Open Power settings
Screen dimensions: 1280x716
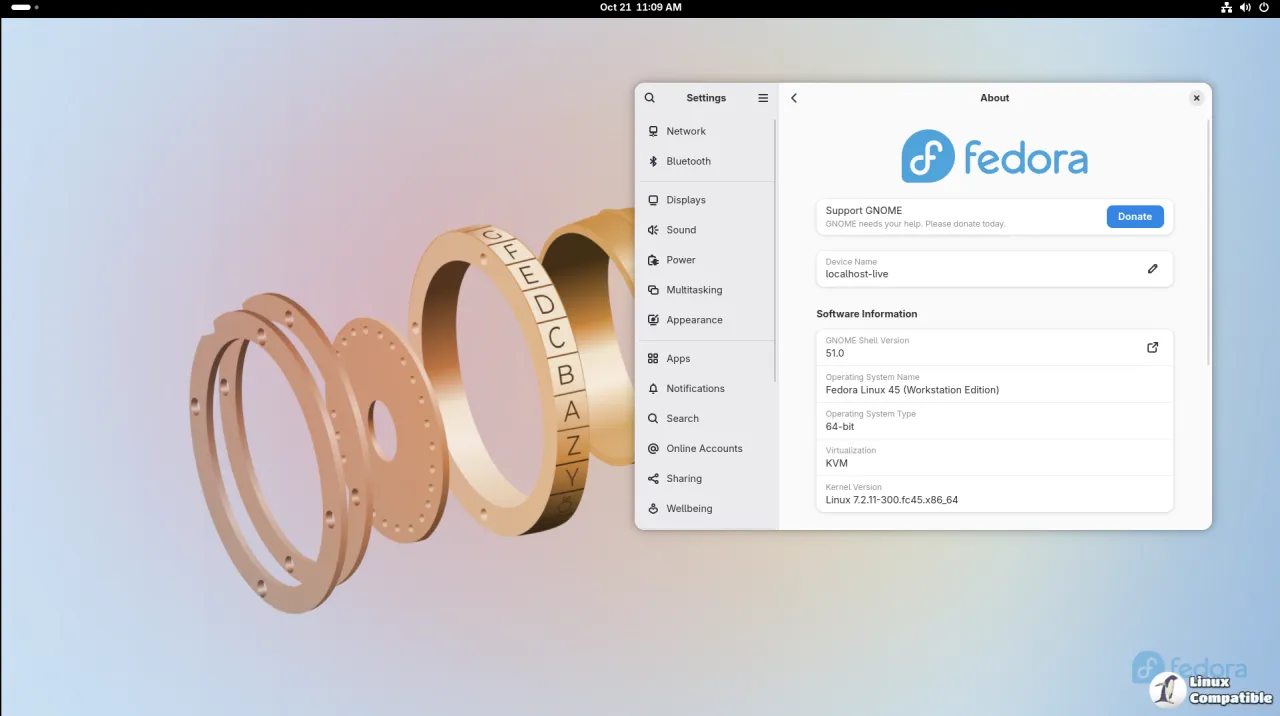click(705, 260)
